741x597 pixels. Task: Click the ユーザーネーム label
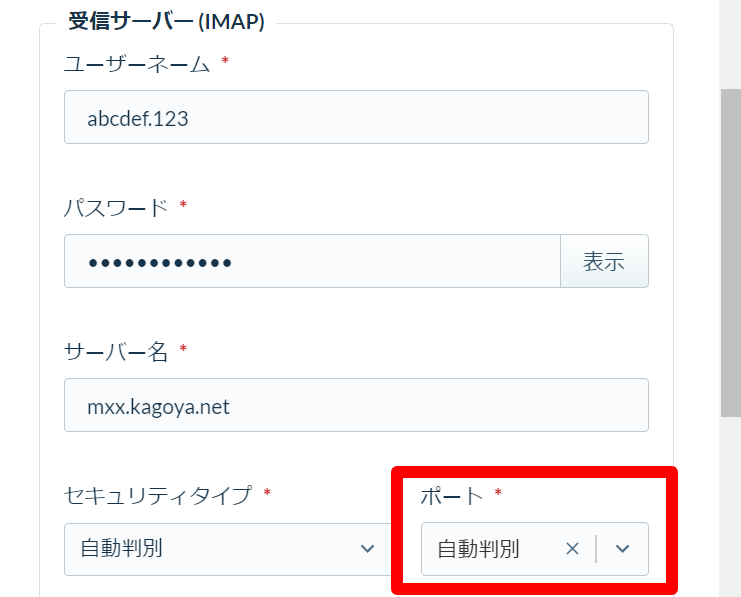[x=137, y=63]
